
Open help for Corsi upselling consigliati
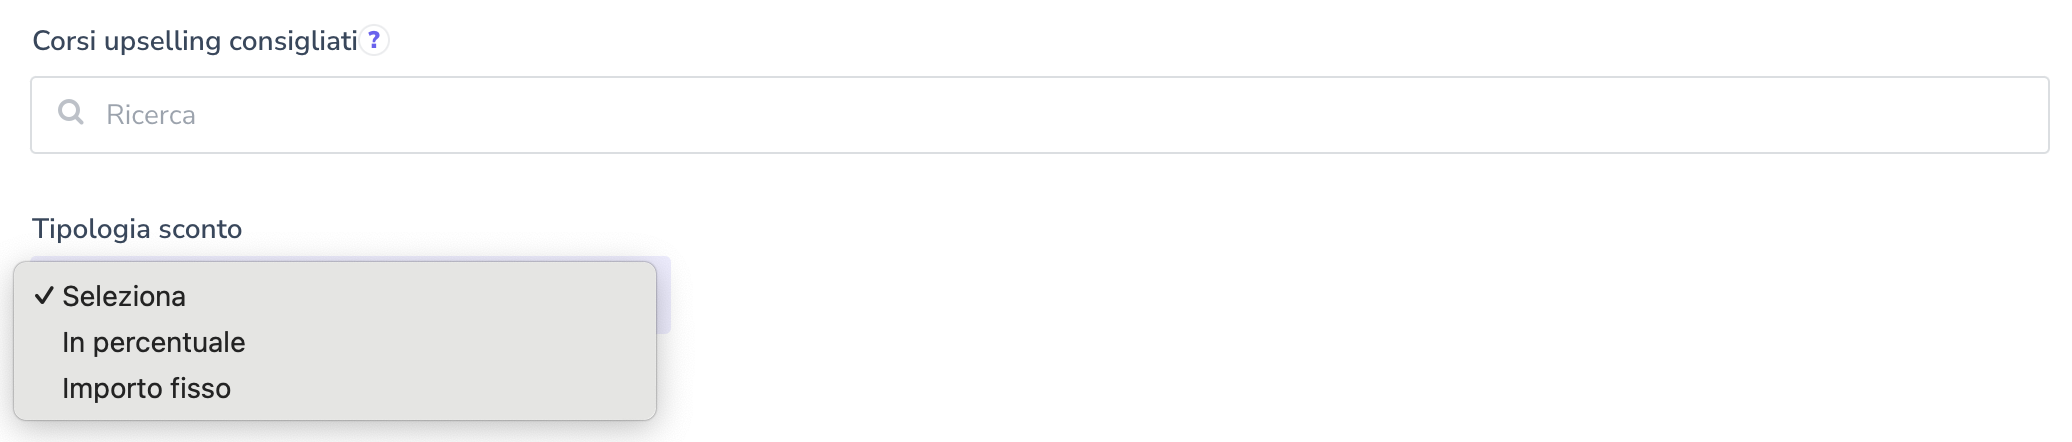(x=374, y=40)
